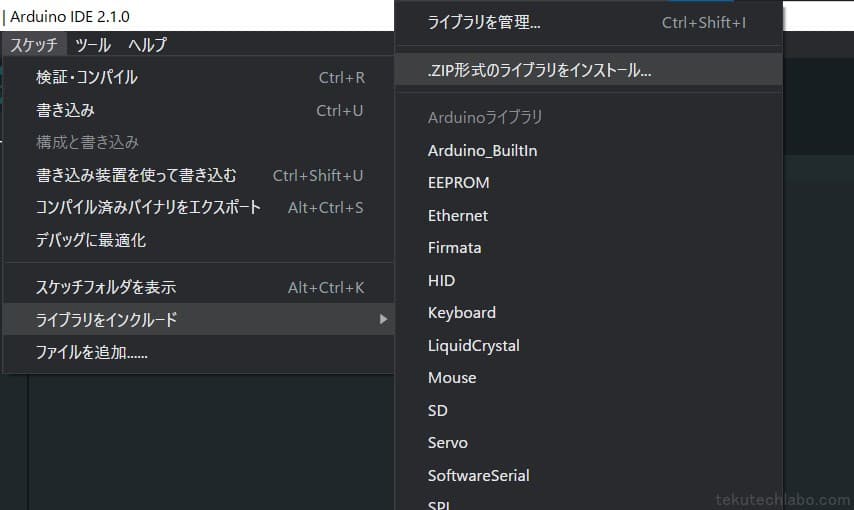This screenshot has height=510, width=854.
Task: Choose コンパイル済みバイナリをエクスポート
Action: [x=199, y=207]
